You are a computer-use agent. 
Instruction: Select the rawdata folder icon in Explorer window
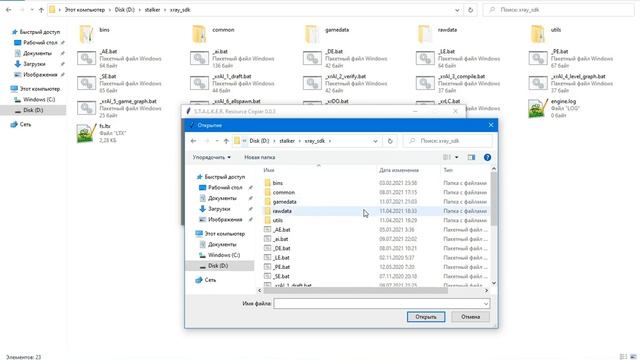pos(425,34)
